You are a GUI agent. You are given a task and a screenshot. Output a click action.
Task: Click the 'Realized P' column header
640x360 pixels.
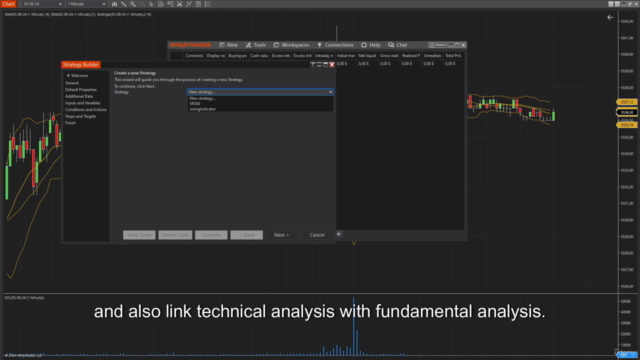(x=411, y=56)
